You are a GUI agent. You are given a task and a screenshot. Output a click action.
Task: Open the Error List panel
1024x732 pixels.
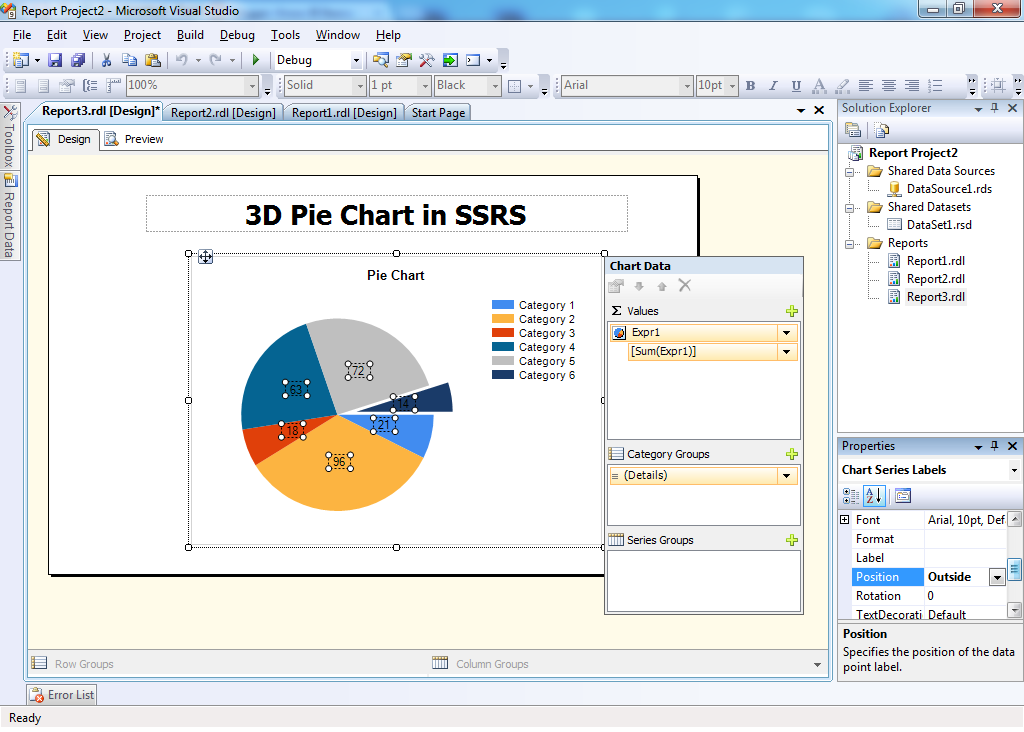[x=60, y=694]
